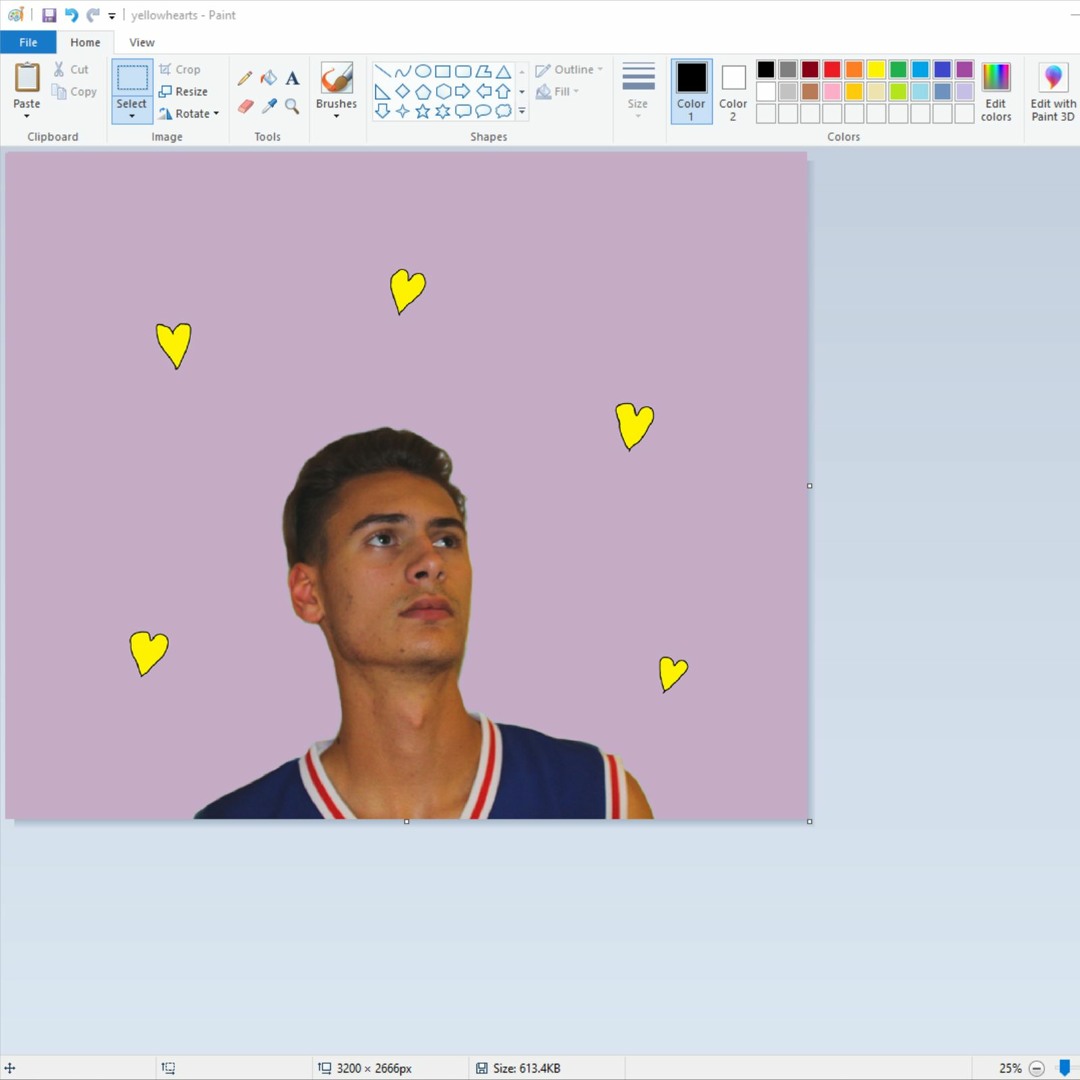Toggle Color 1 as the active color
Viewport: 1080px width, 1080px height.
[x=691, y=90]
